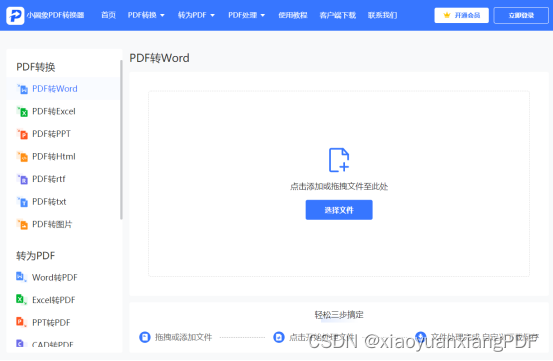Click the step one drag-or-add file icon
This screenshot has height=361, width=553.
(145, 337)
